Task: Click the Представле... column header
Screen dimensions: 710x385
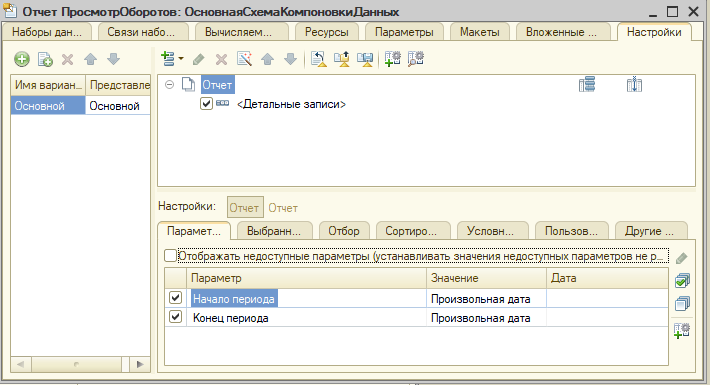Action: click(118, 85)
